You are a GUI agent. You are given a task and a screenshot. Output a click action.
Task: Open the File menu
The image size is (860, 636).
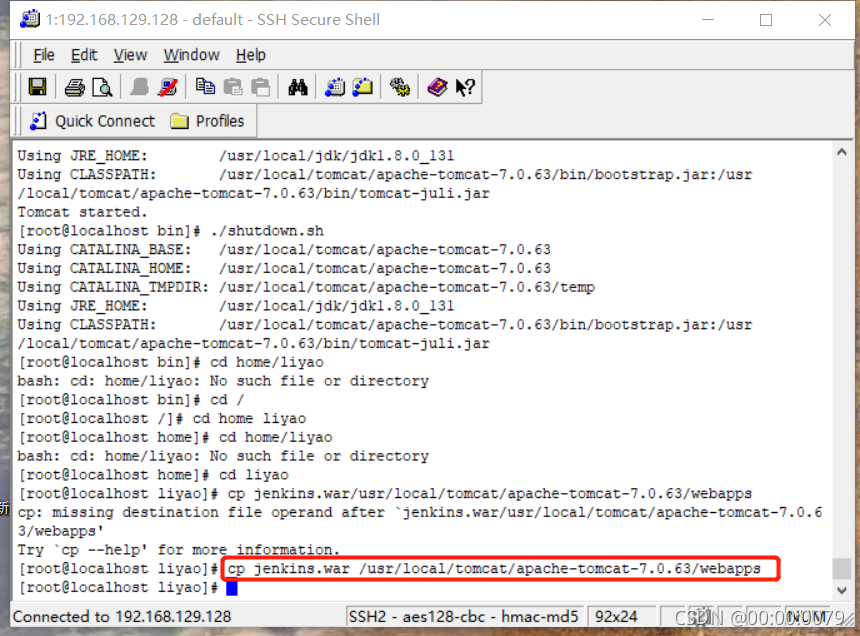pos(44,55)
